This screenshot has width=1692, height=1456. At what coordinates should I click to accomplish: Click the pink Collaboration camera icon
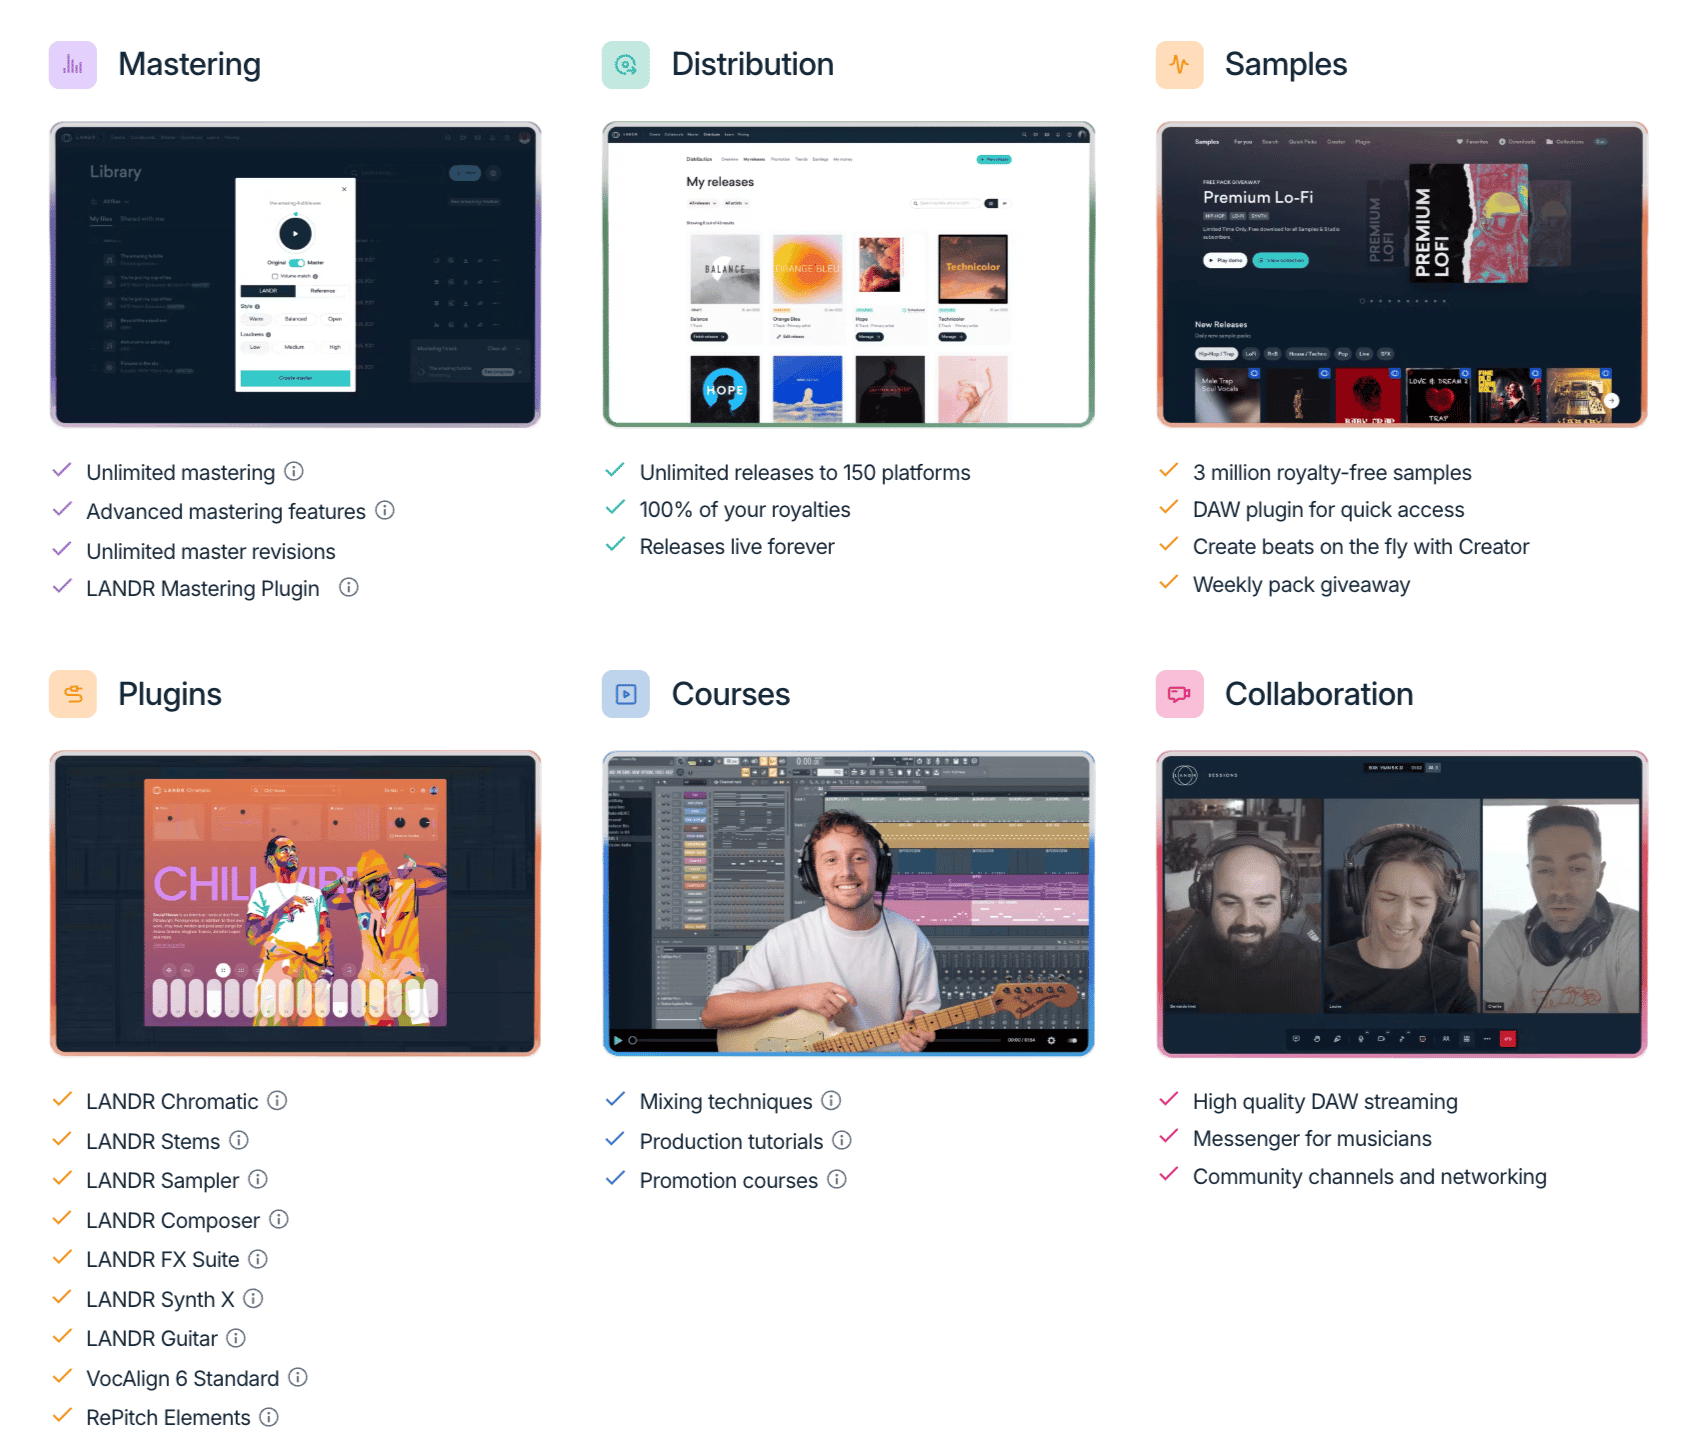1180,694
